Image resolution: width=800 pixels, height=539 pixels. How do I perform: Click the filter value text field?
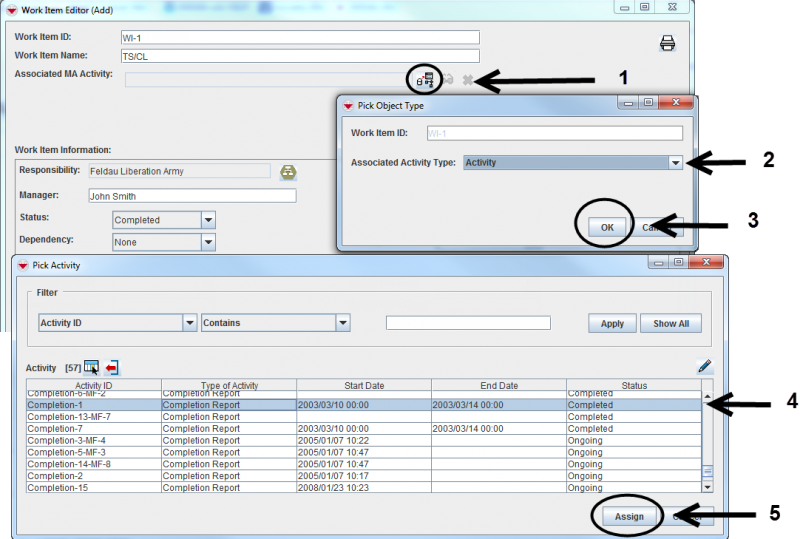468,323
